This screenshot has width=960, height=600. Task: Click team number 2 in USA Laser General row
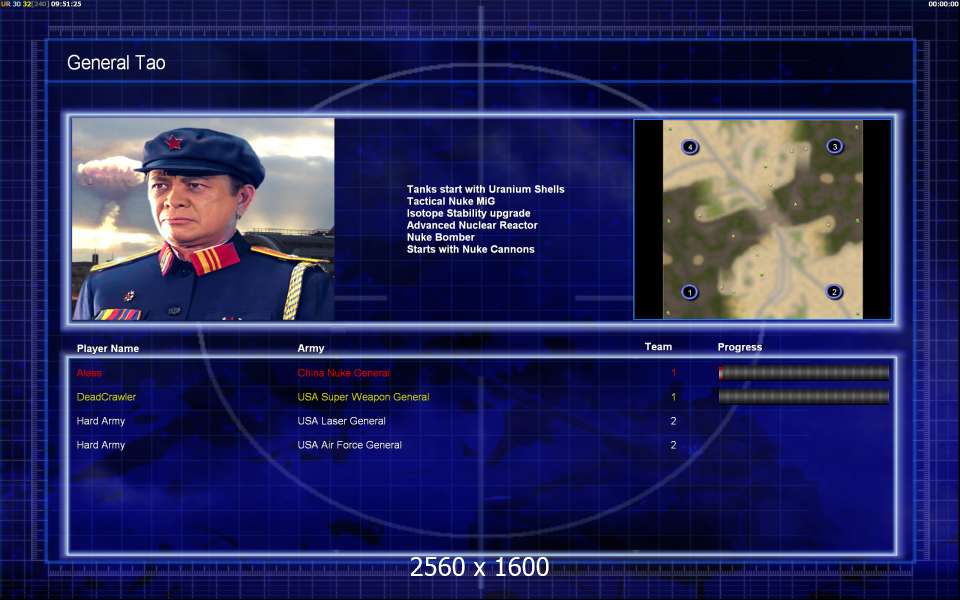pyautogui.click(x=673, y=421)
